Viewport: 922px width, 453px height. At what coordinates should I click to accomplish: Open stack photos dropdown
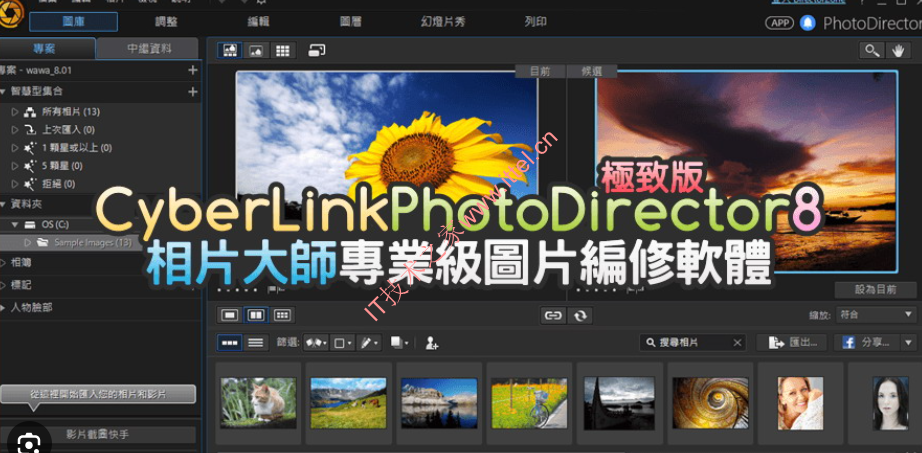click(x=399, y=342)
